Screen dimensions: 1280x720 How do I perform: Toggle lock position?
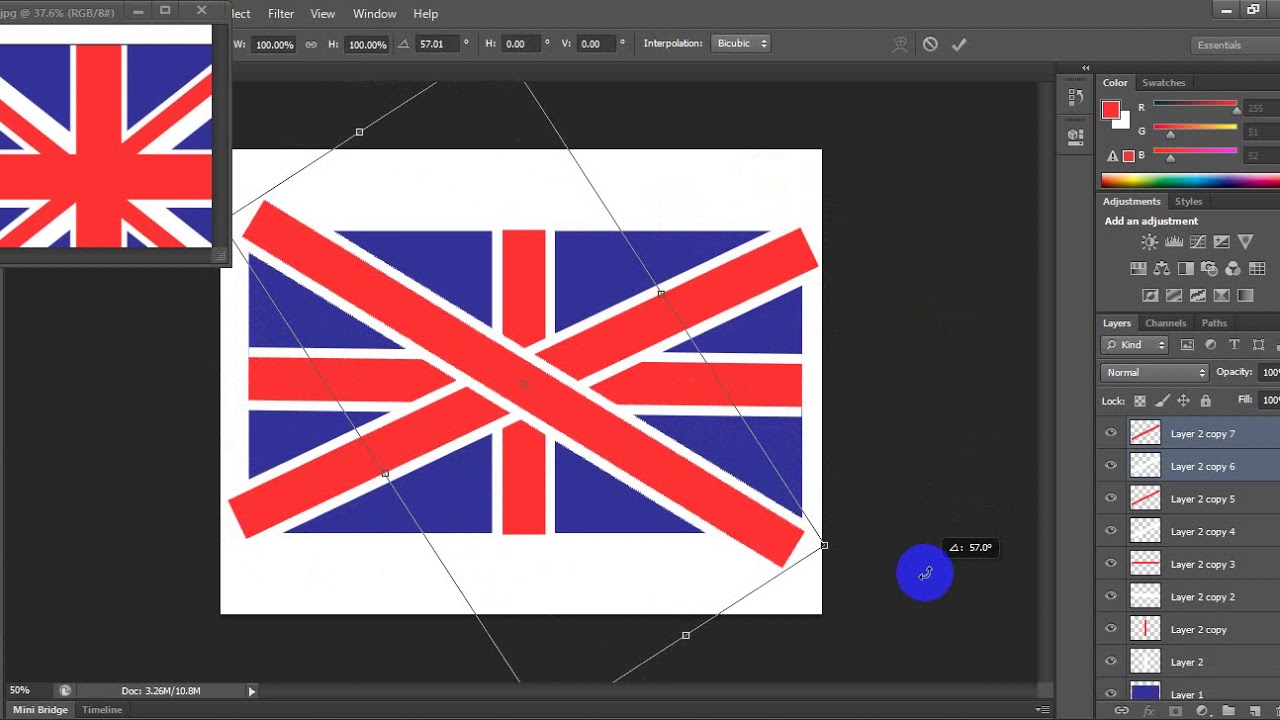coord(1184,401)
